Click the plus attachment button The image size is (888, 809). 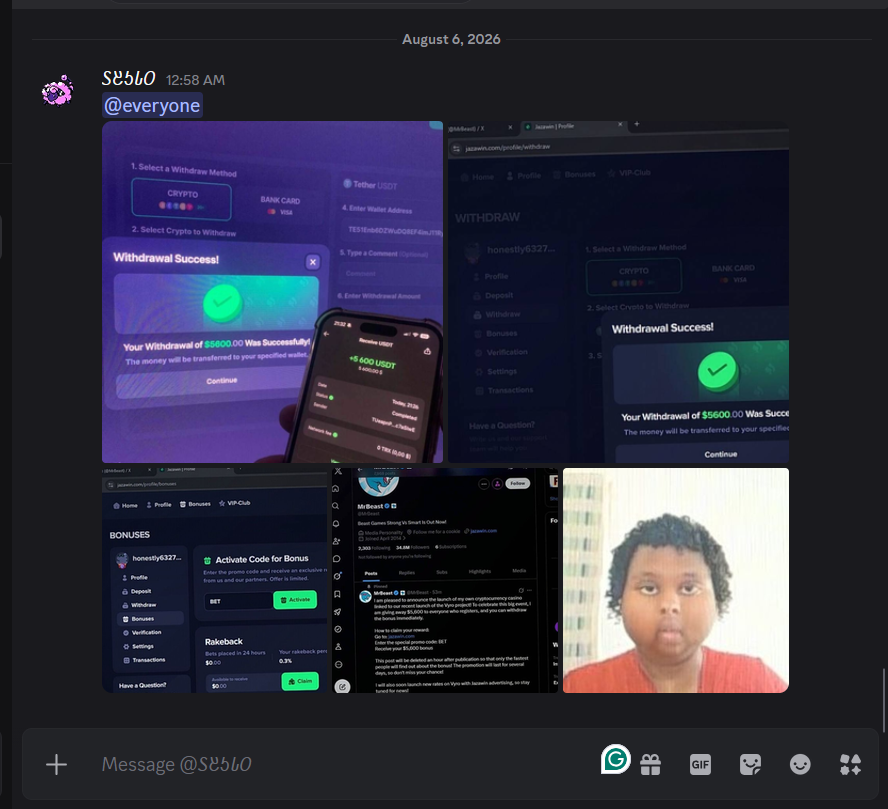[56, 764]
